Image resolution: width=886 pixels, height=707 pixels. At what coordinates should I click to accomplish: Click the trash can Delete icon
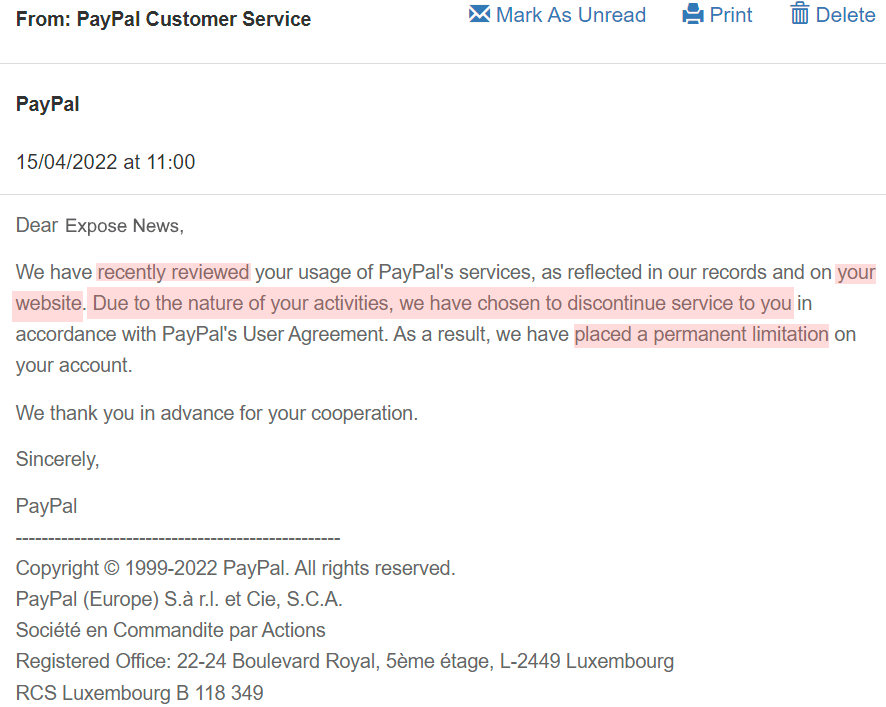pos(800,13)
